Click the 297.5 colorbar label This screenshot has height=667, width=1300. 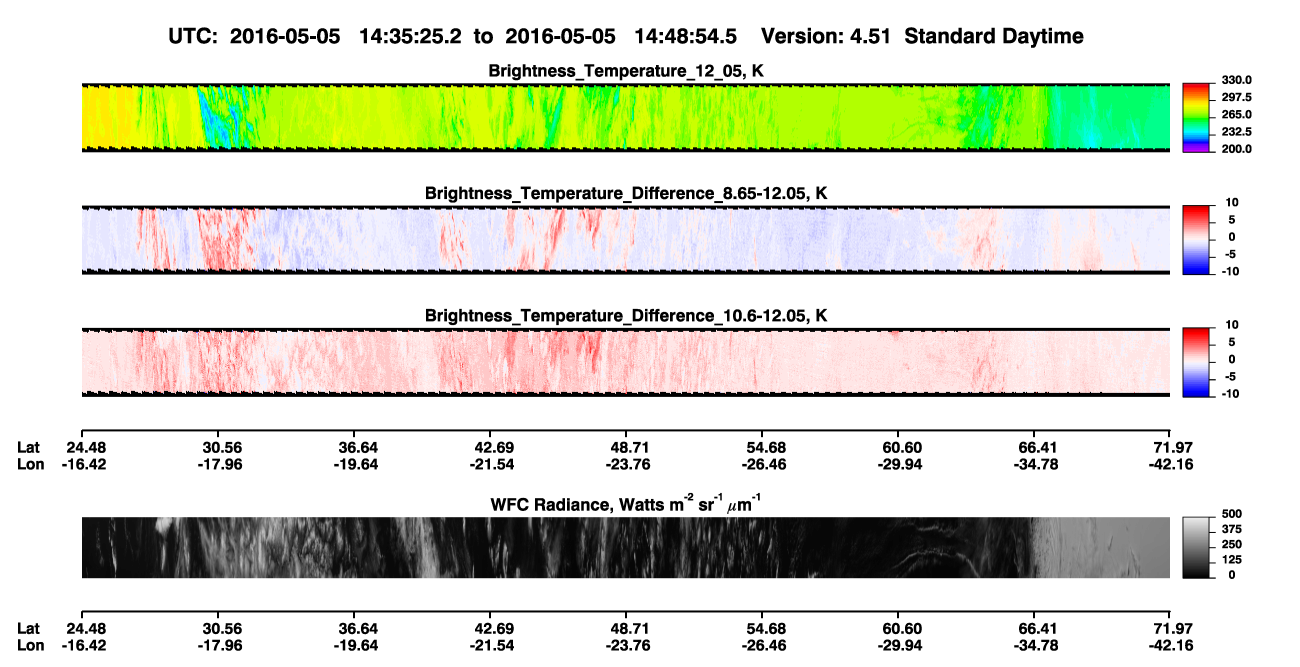1236,97
